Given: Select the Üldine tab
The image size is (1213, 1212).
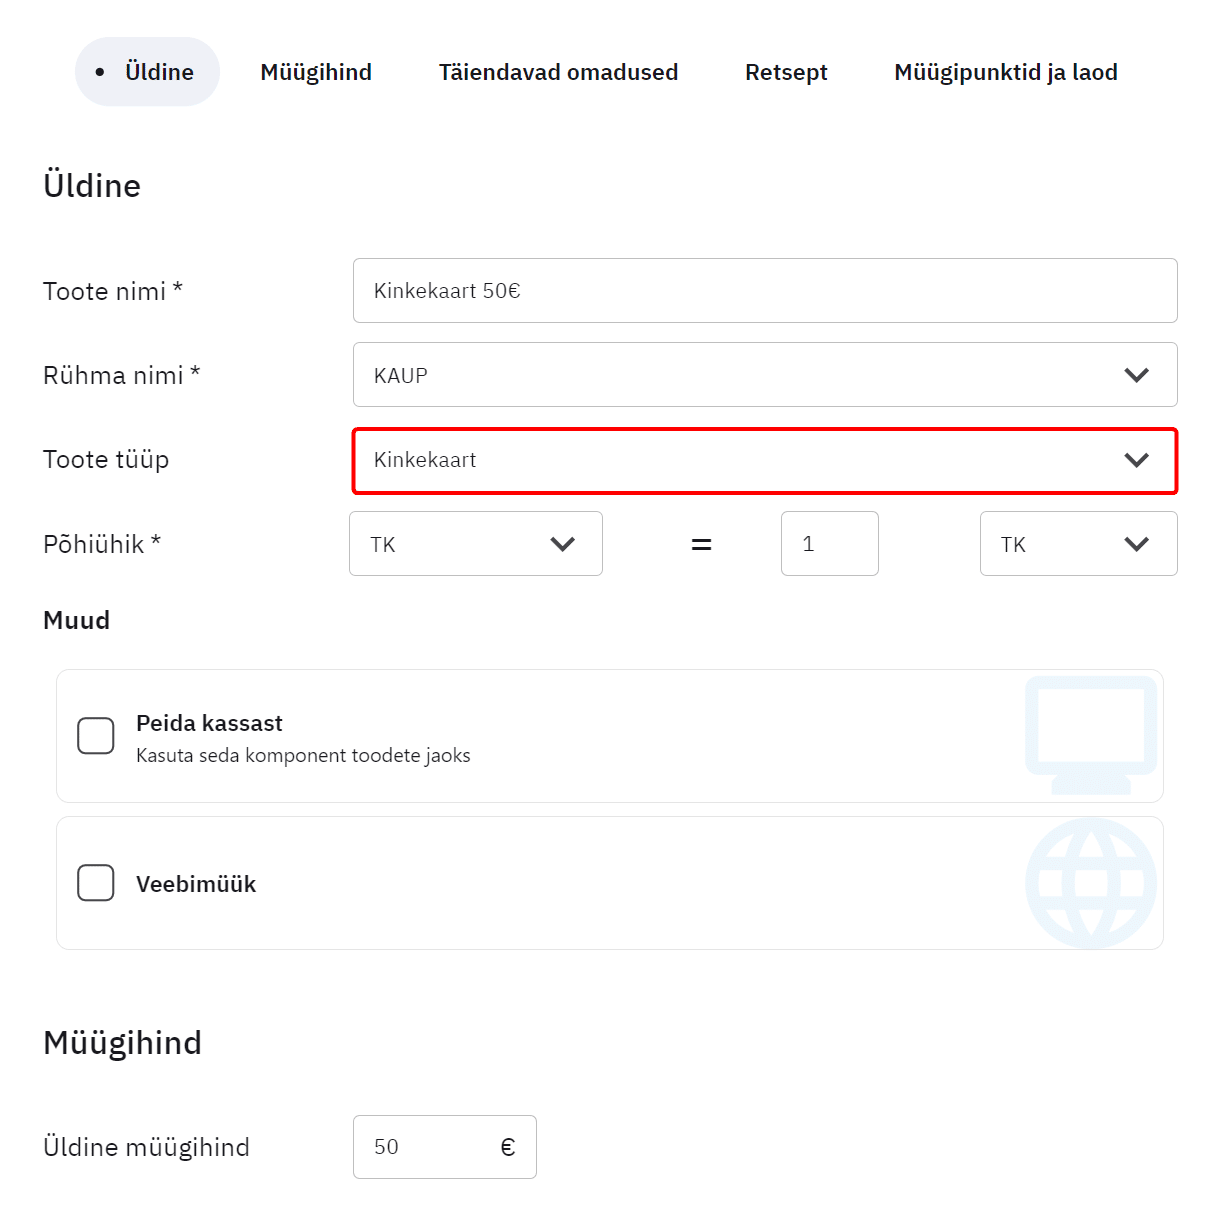Looking at the screenshot, I should (148, 72).
